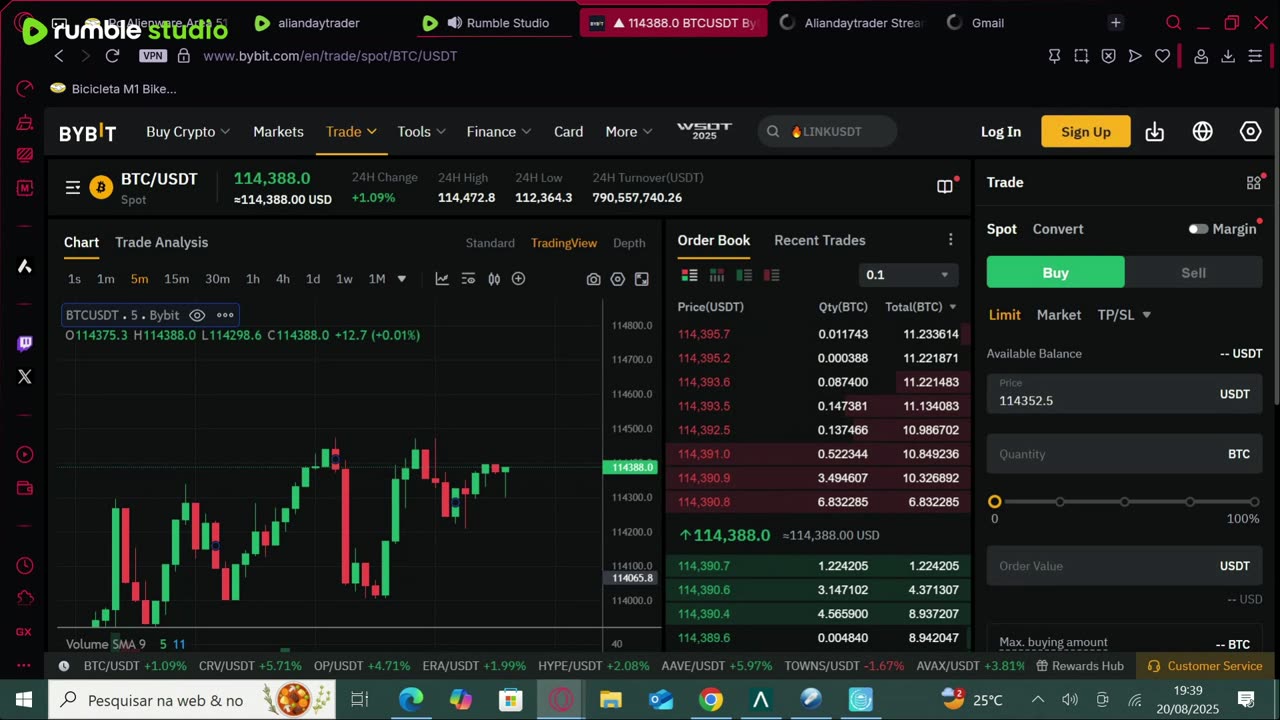The image size is (1280, 720).
Task: Click the Price input field
Action: [x=1124, y=394]
